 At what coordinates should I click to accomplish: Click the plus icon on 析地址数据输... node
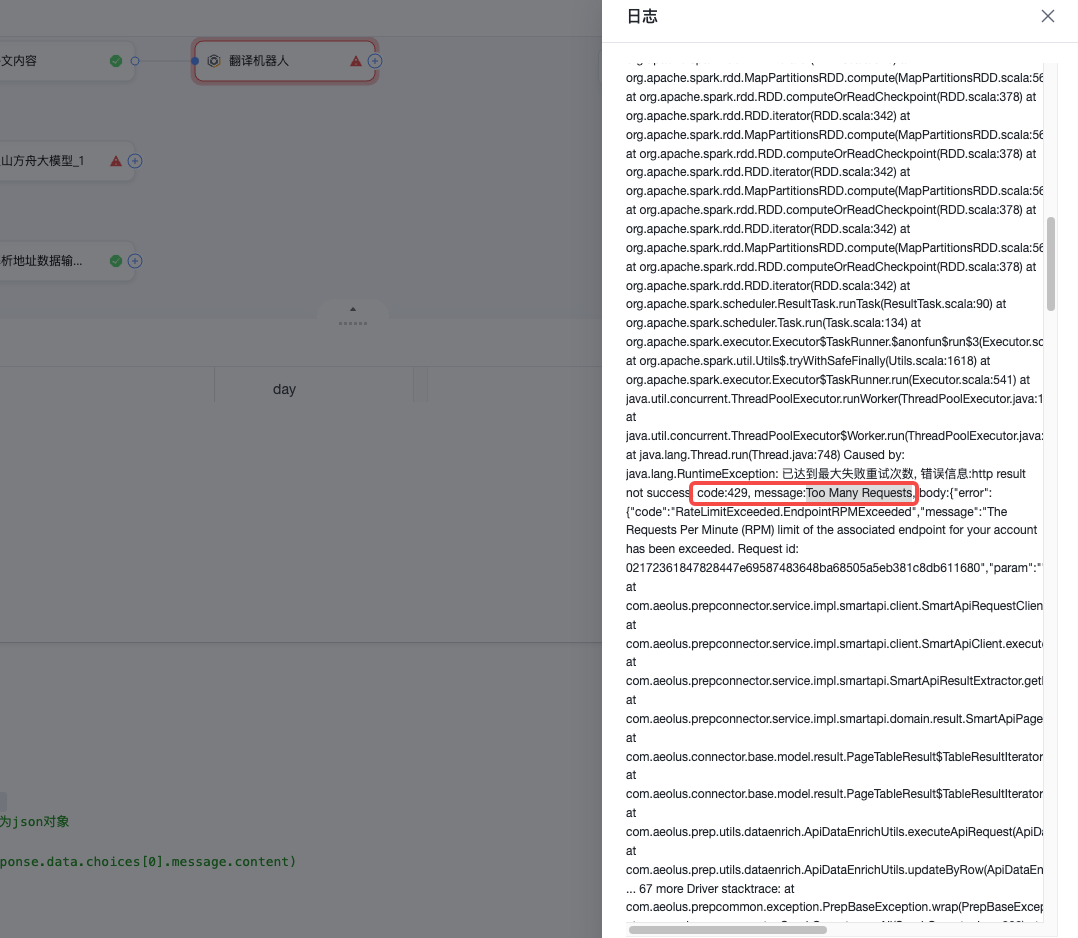pyautogui.click(x=135, y=261)
